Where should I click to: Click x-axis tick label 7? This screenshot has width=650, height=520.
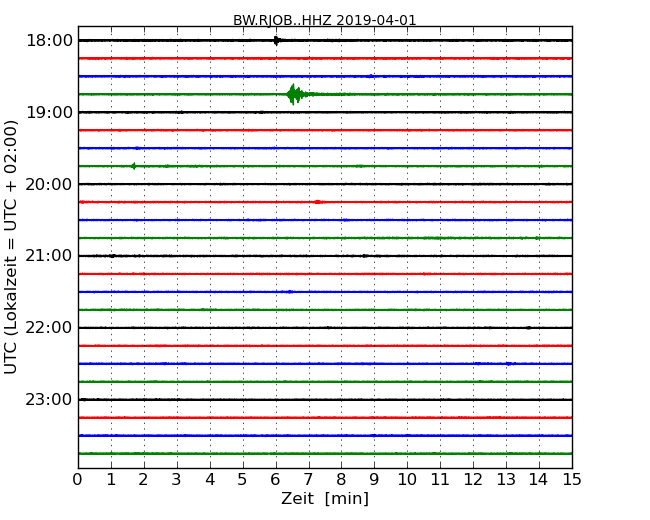point(309,479)
